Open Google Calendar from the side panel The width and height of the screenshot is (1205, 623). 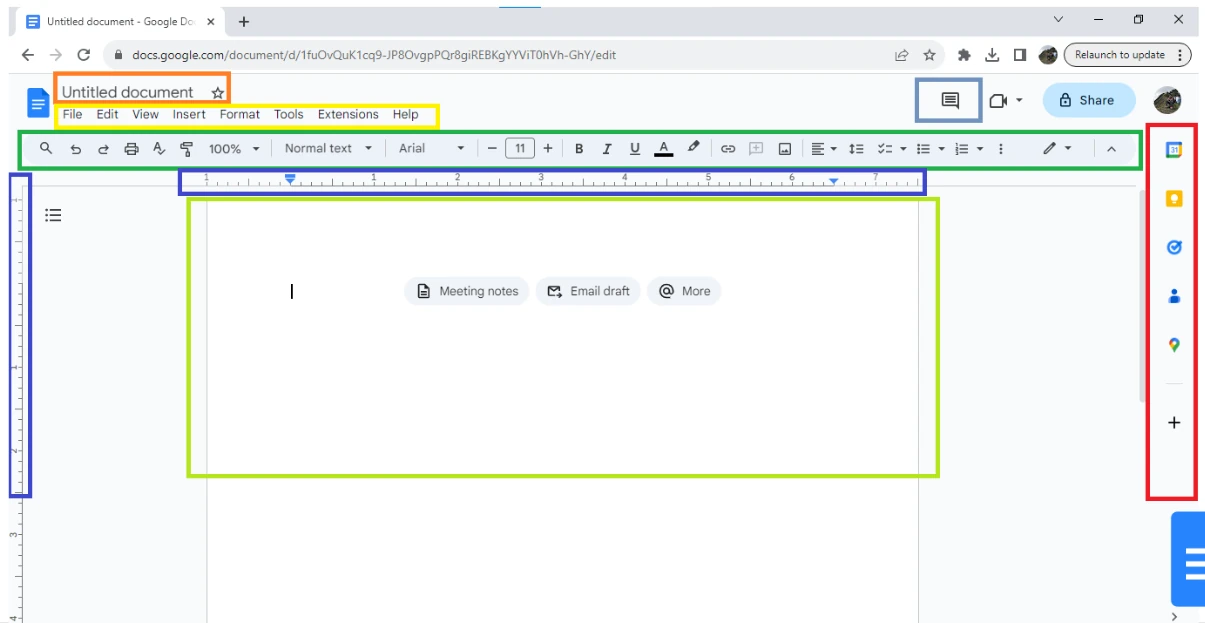click(1172, 149)
